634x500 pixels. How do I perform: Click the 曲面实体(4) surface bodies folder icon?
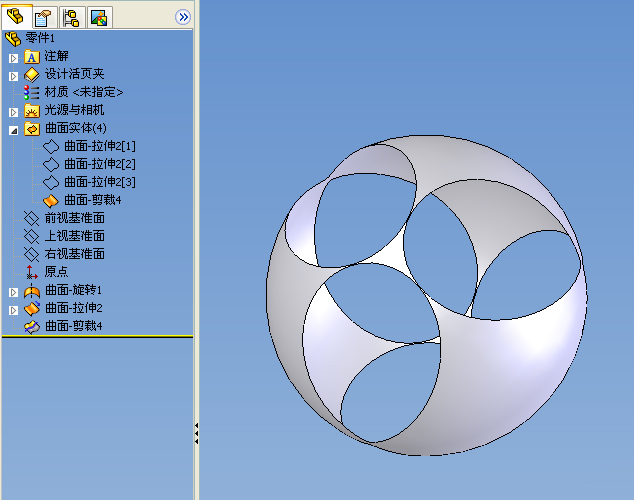tap(32, 129)
